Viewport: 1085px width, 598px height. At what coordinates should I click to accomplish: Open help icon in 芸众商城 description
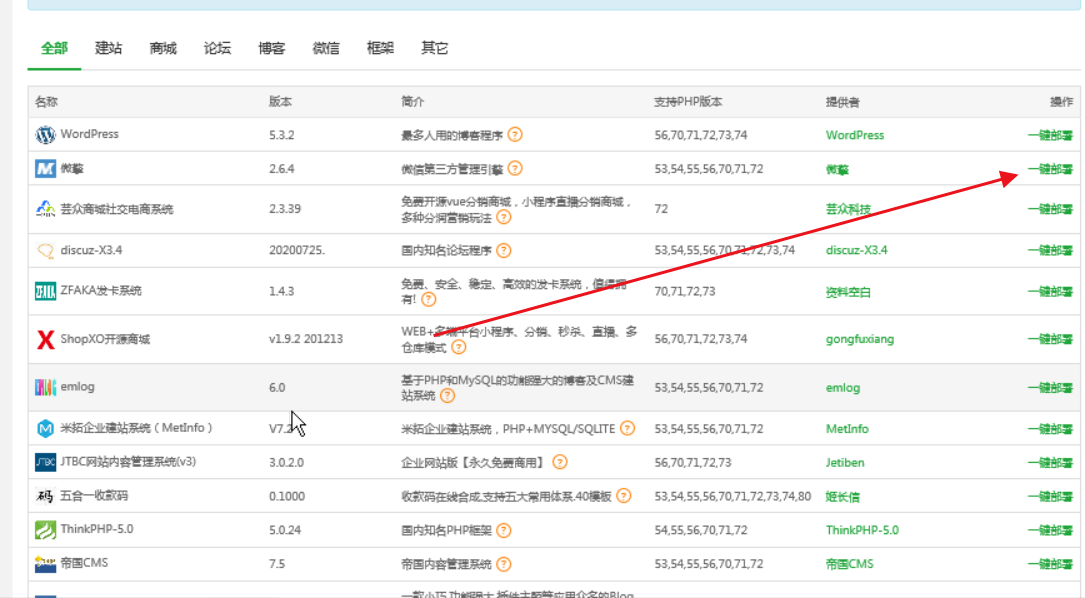[504, 217]
